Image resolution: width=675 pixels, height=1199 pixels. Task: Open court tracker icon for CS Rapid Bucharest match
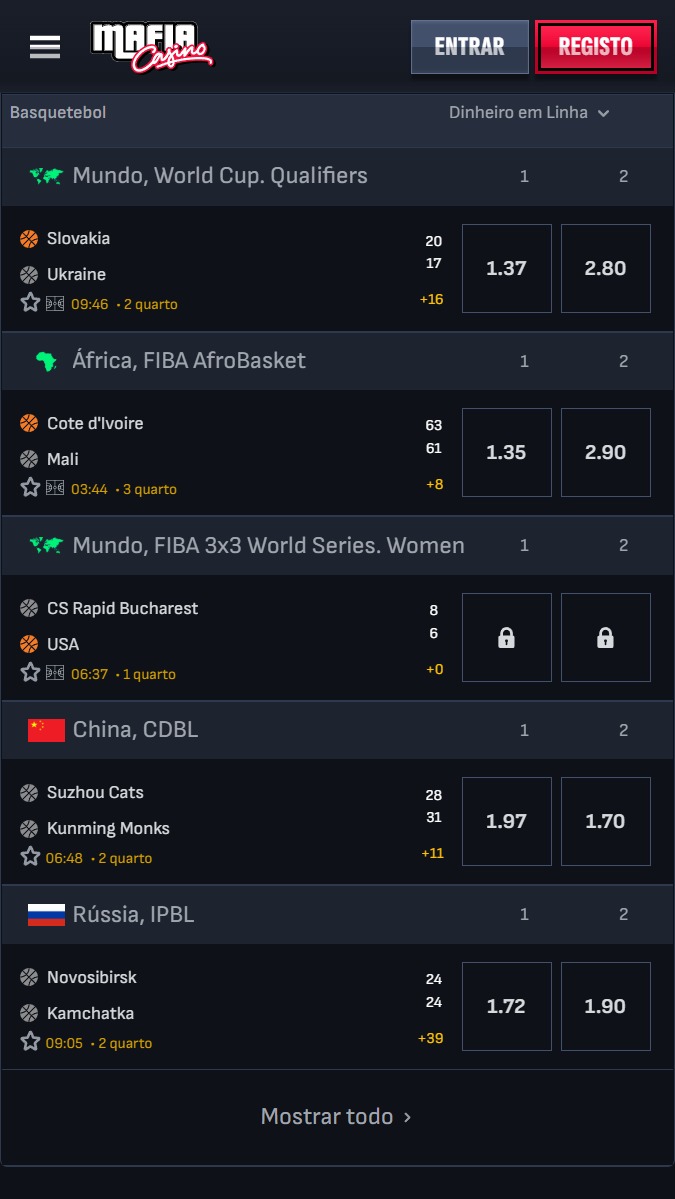[x=55, y=673]
